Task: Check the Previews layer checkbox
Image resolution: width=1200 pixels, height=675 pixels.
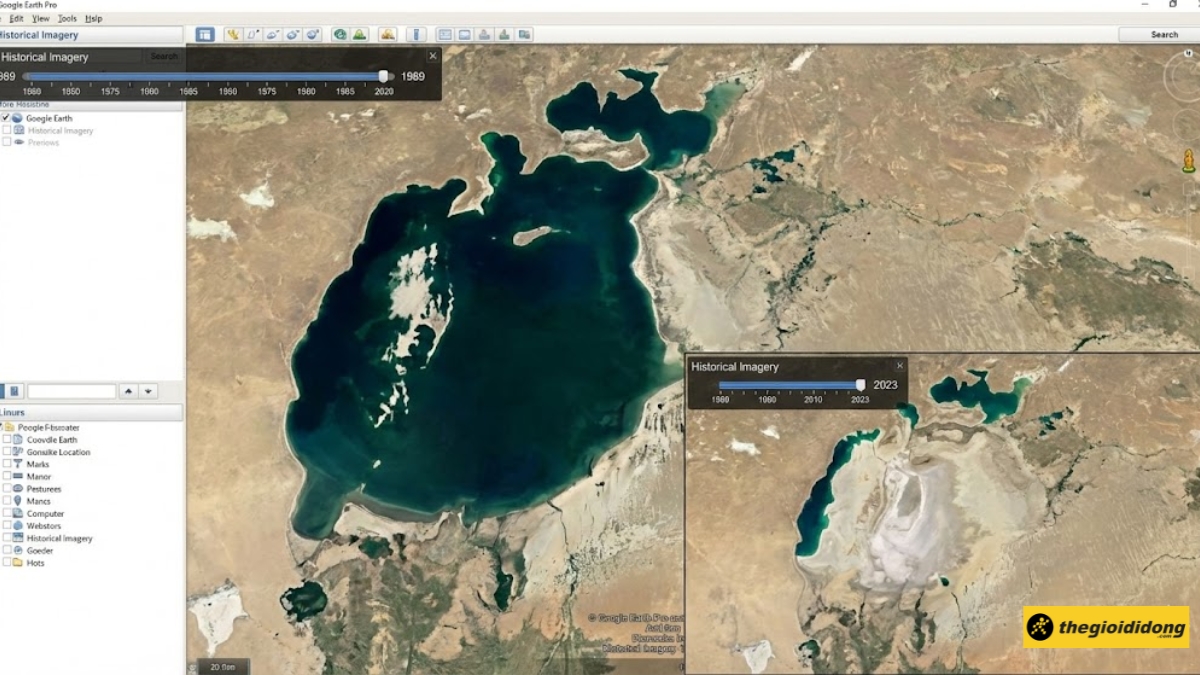Action: 6,141
